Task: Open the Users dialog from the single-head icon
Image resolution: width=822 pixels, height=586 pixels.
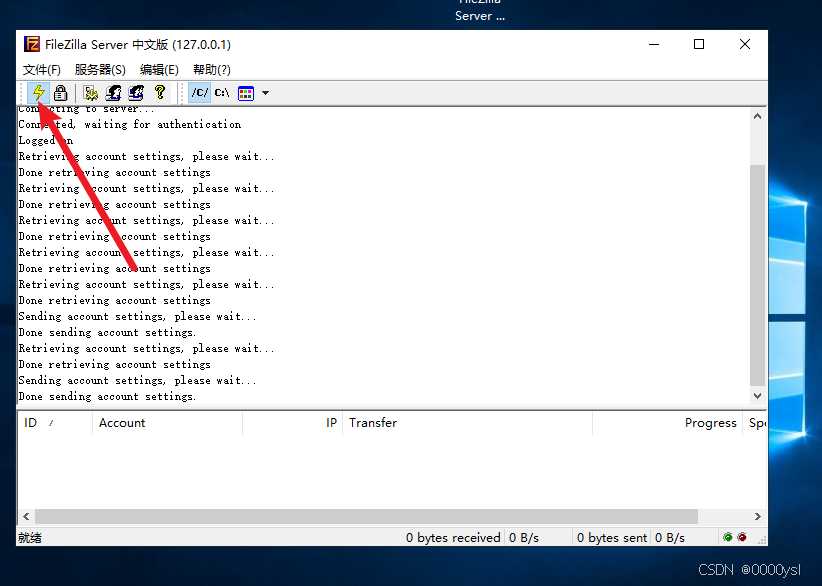Action: [114, 93]
